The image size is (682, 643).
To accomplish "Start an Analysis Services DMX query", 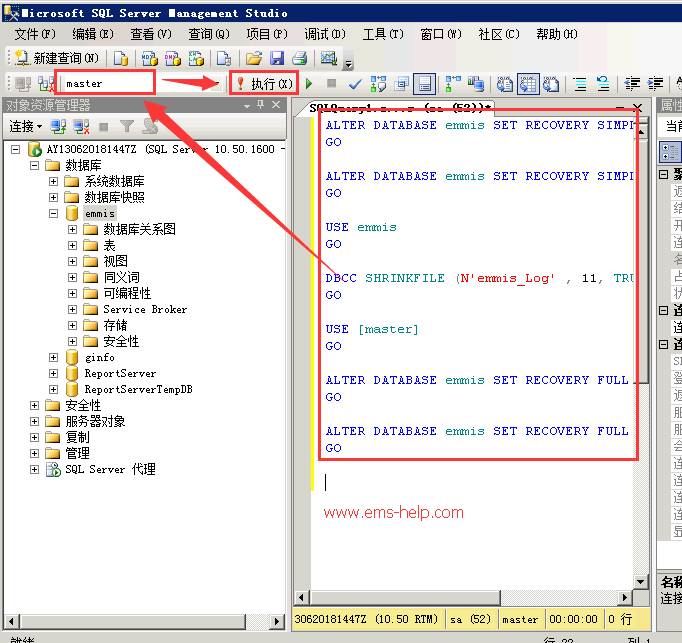I will (x=173, y=58).
